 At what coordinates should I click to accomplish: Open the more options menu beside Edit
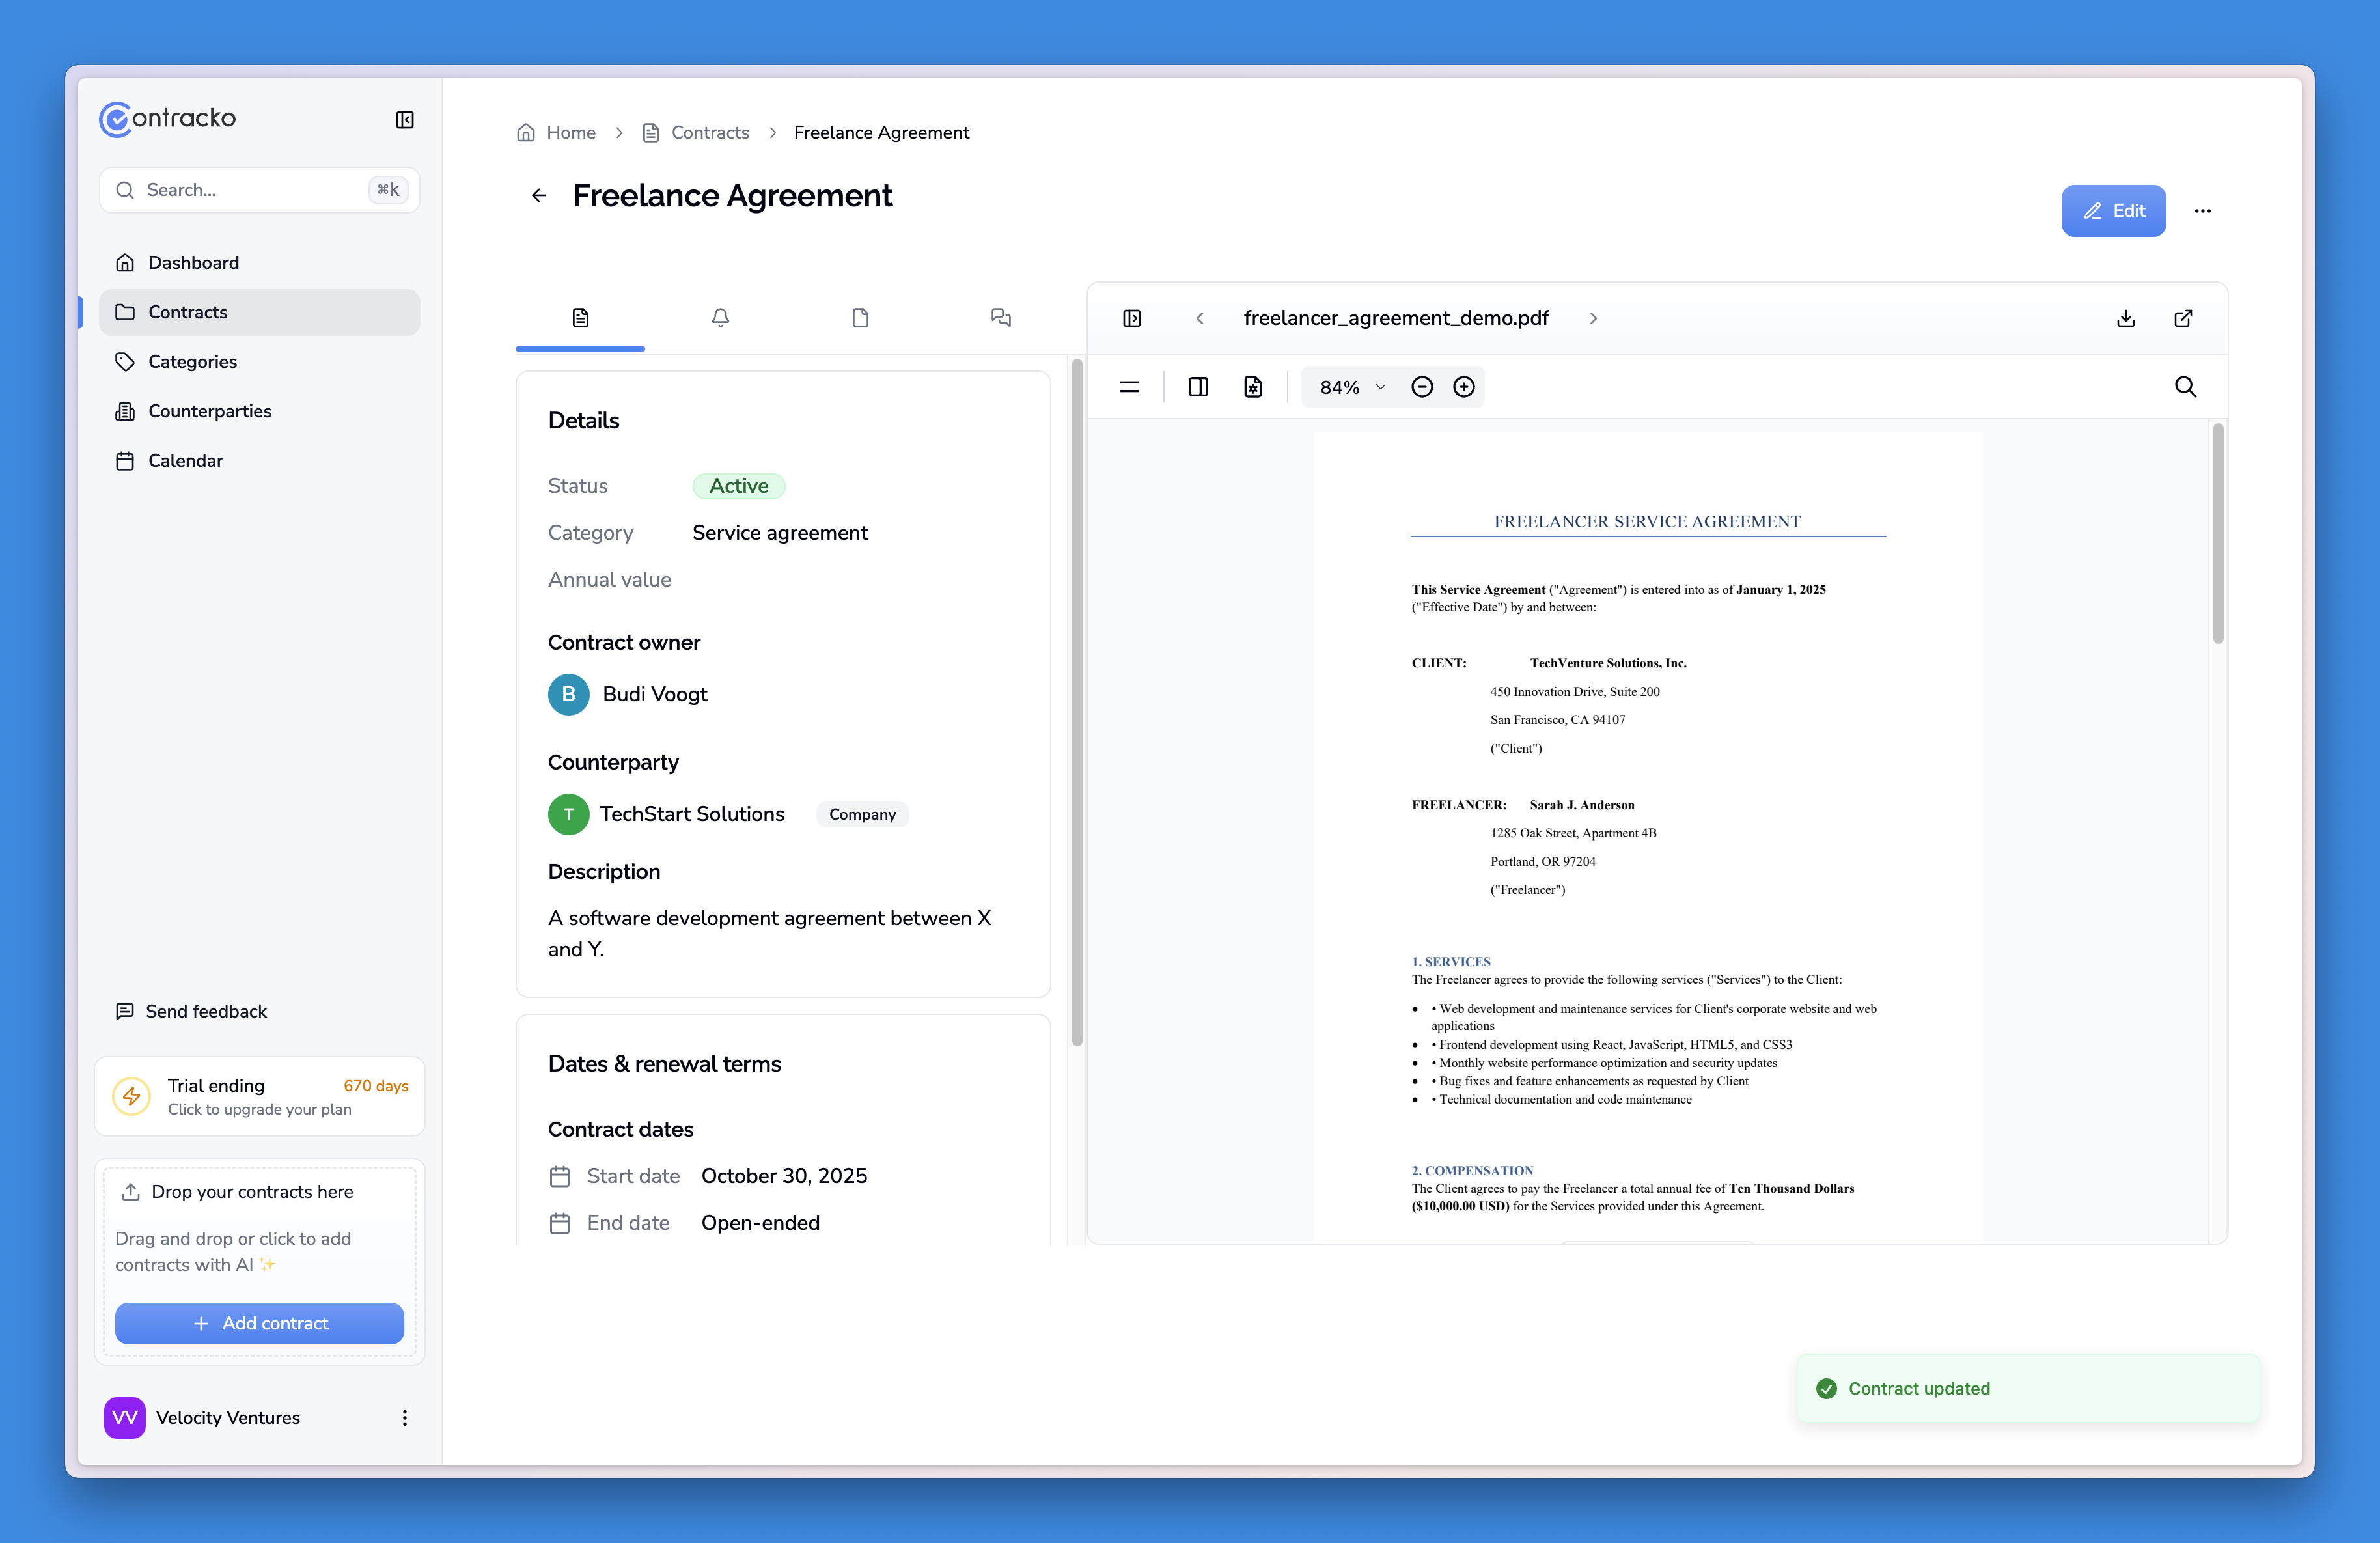2202,211
